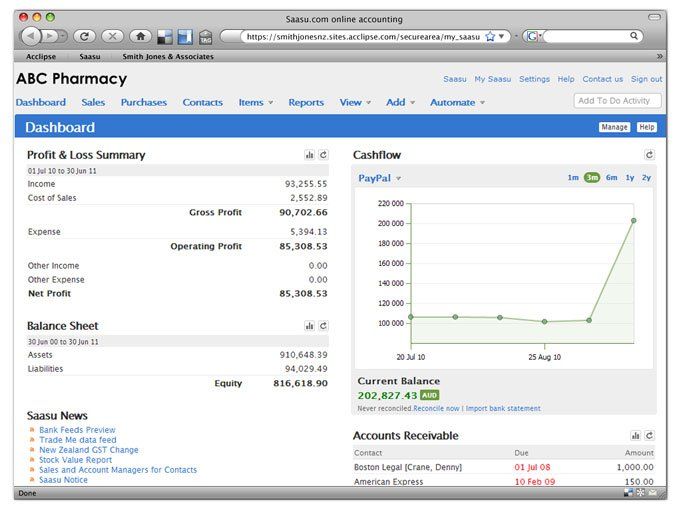Click the browser reload button

pyautogui.click(x=84, y=36)
